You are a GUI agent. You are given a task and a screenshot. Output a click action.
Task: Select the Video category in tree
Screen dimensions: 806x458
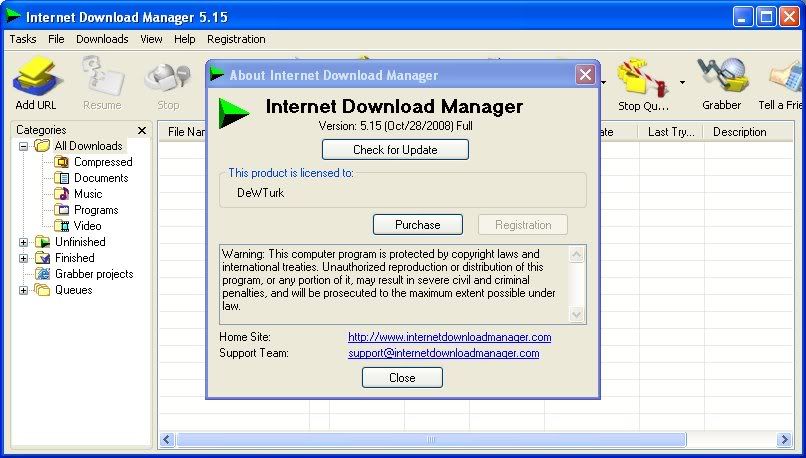[x=87, y=226]
